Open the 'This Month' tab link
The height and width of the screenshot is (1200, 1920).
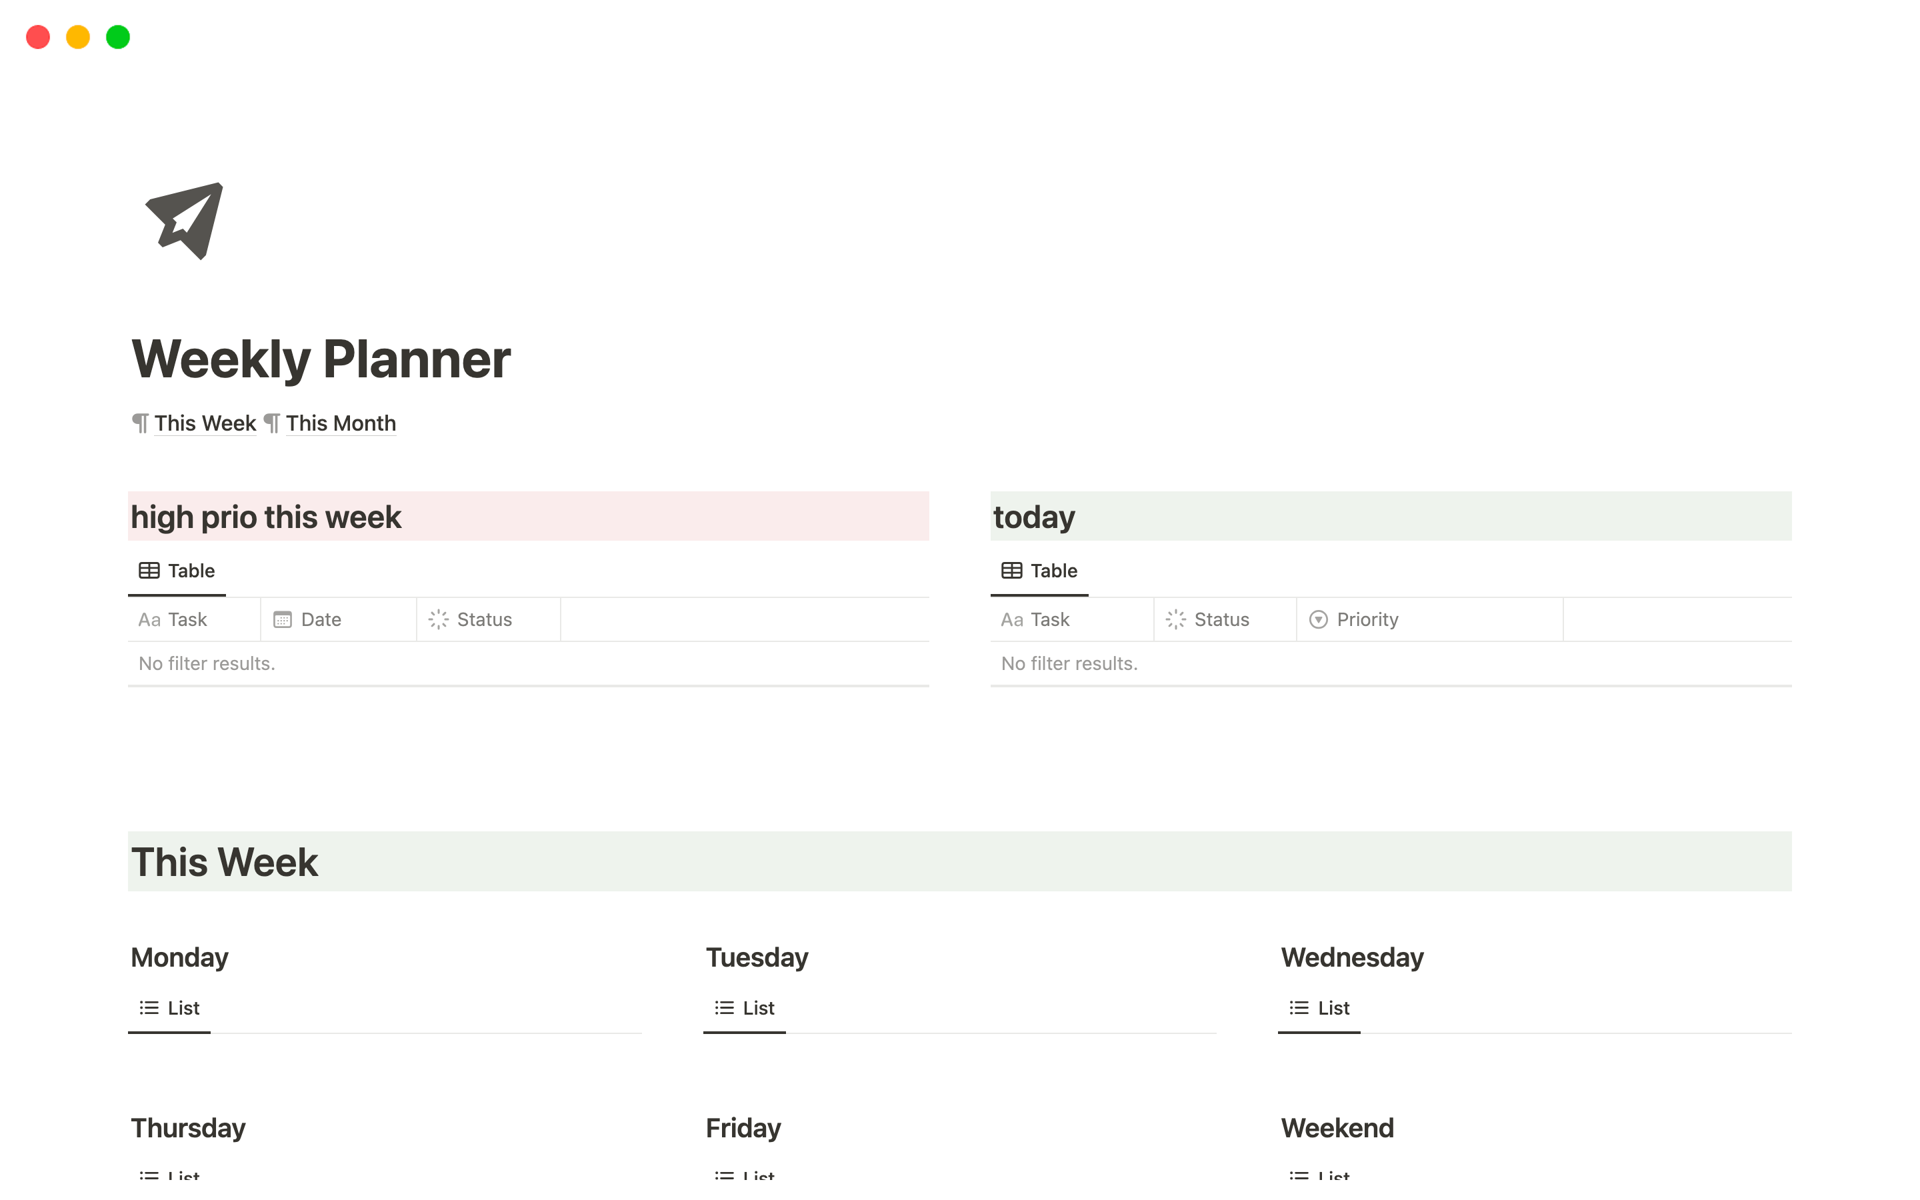point(343,423)
